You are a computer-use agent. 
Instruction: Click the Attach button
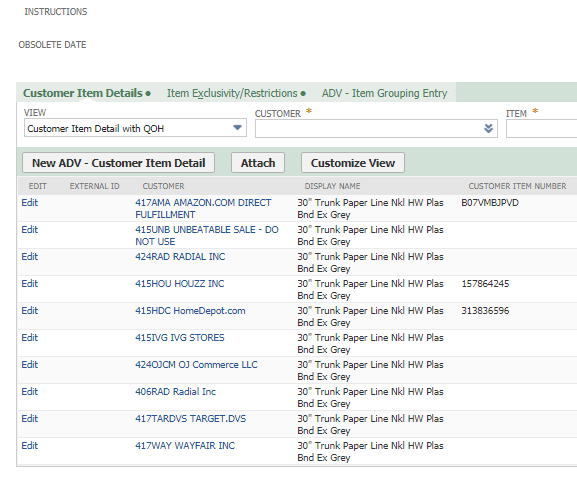coord(258,163)
